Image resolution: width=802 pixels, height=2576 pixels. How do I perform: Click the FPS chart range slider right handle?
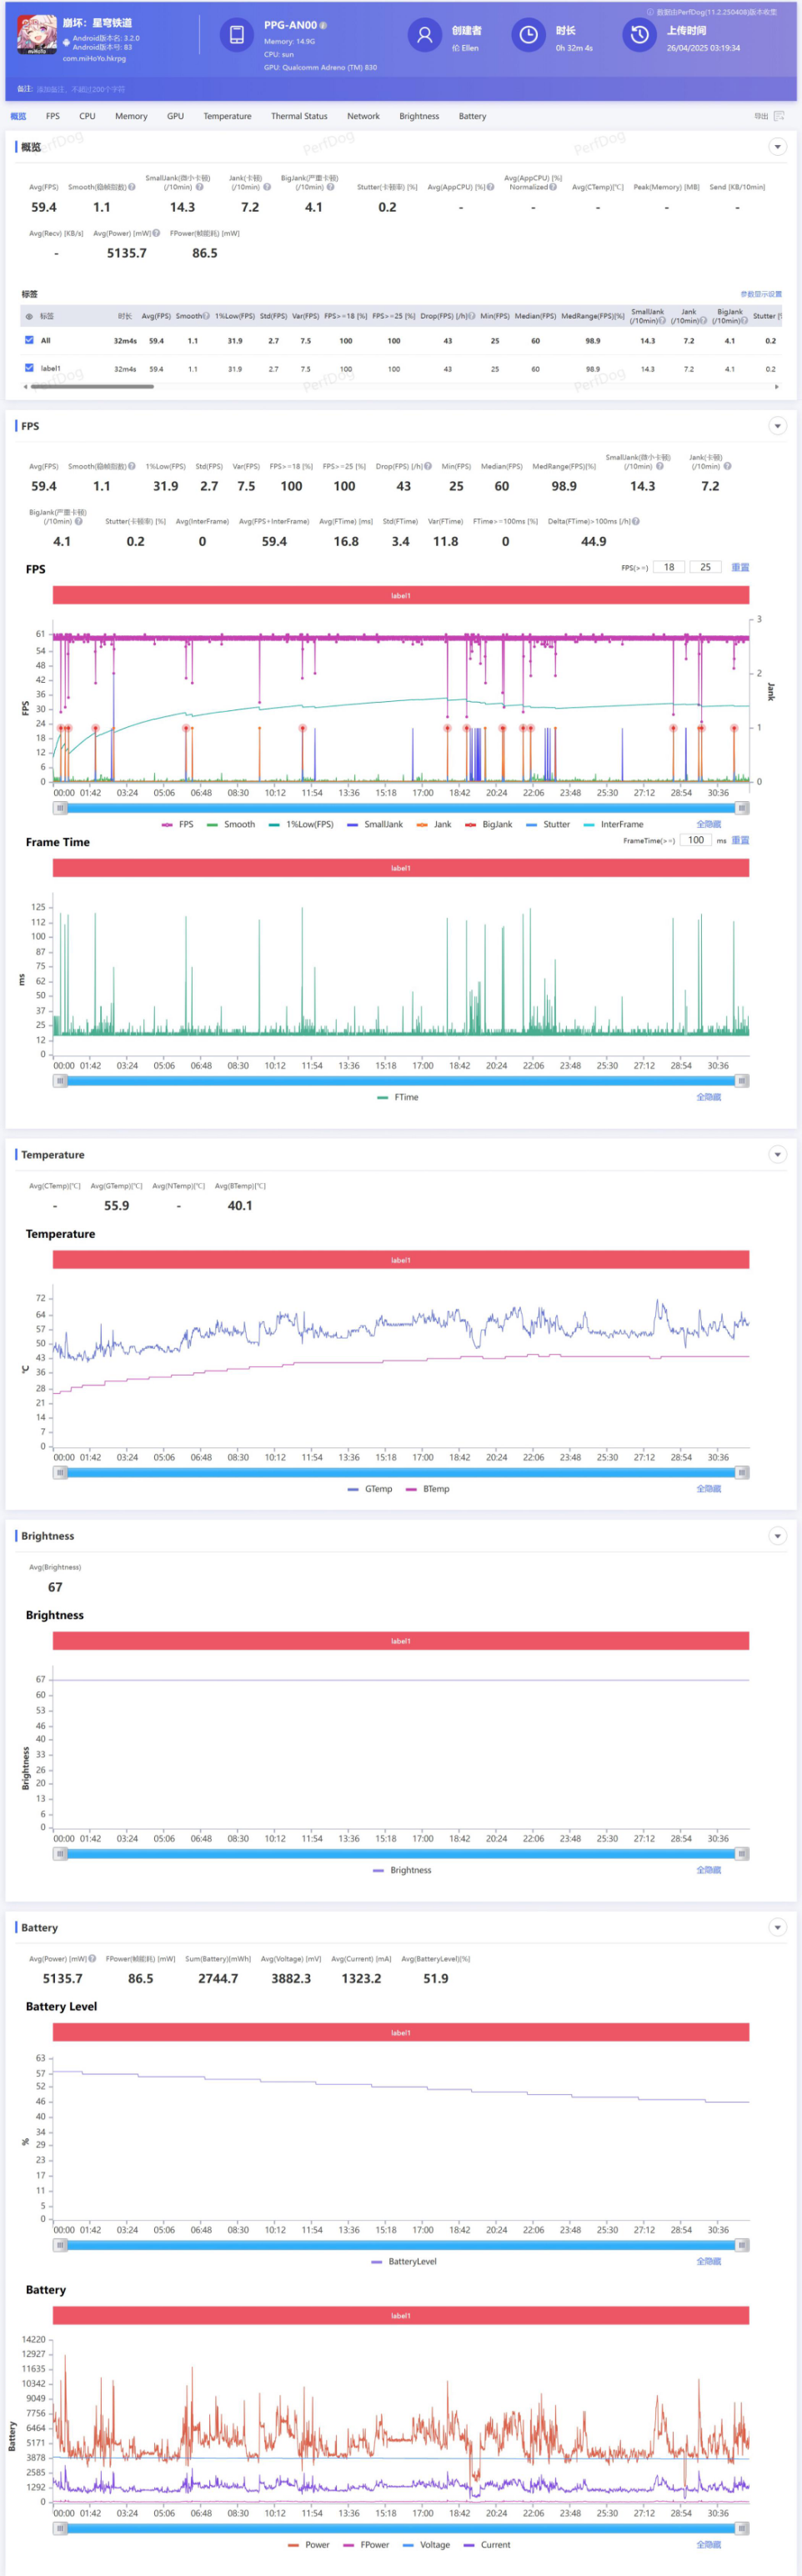point(742,808)
